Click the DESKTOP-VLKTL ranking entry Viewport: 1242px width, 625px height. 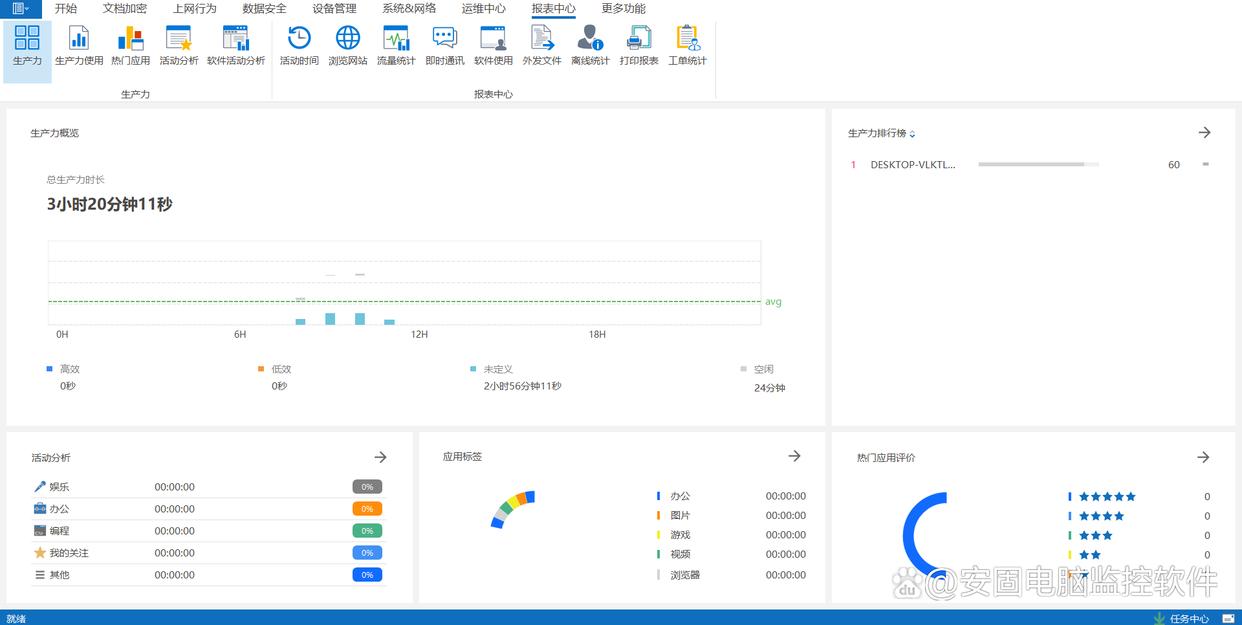pyautogui.click(x=912, y=165)
